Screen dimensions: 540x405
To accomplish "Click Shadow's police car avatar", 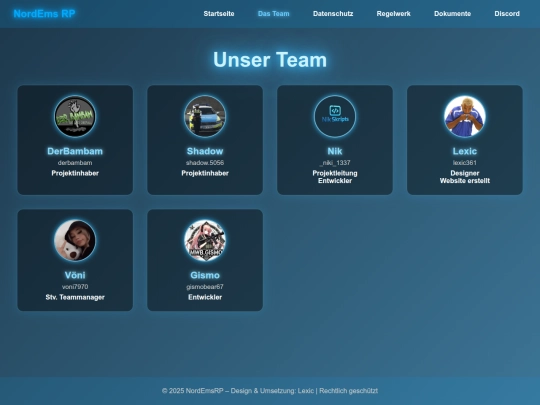I will coord(205,116).
